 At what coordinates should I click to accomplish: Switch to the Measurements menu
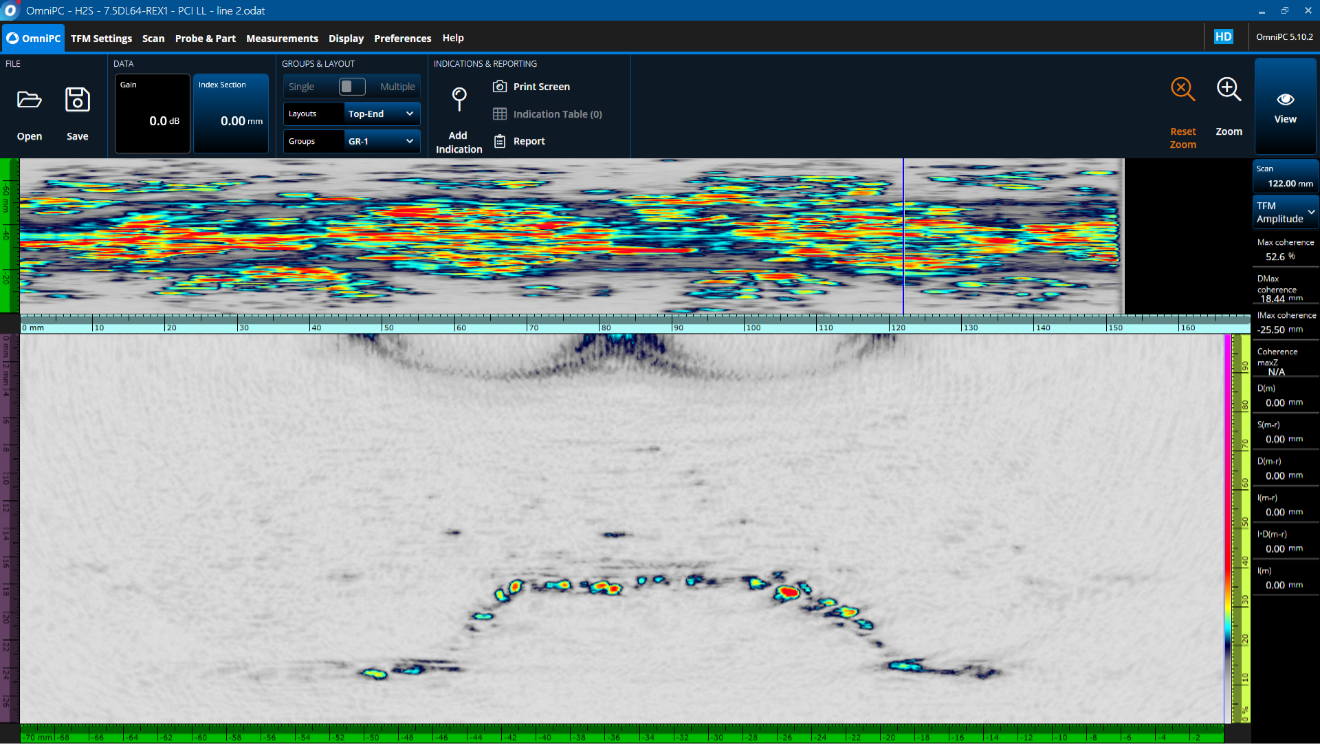(x=282, y=38)
